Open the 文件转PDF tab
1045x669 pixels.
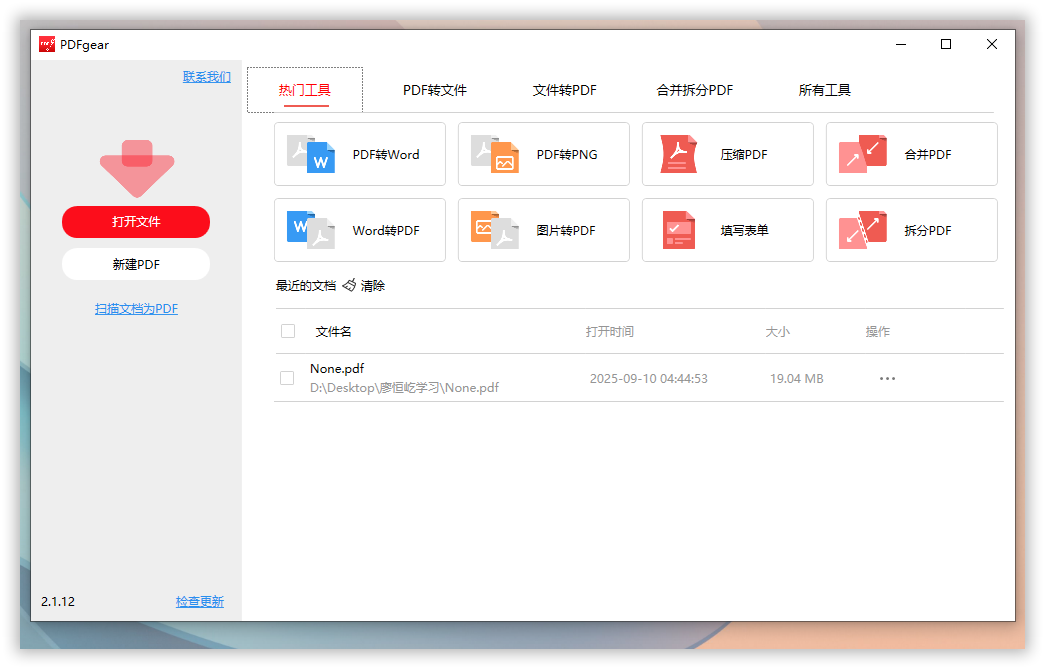565,90
